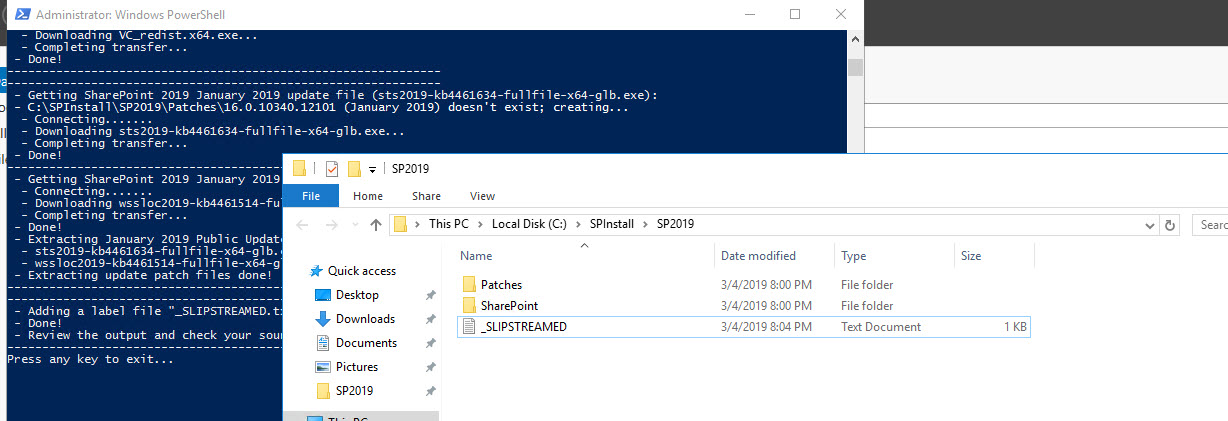Click the Up one level arrow
The height and width of the screenshot is (421, 1228).
[375, 224]
